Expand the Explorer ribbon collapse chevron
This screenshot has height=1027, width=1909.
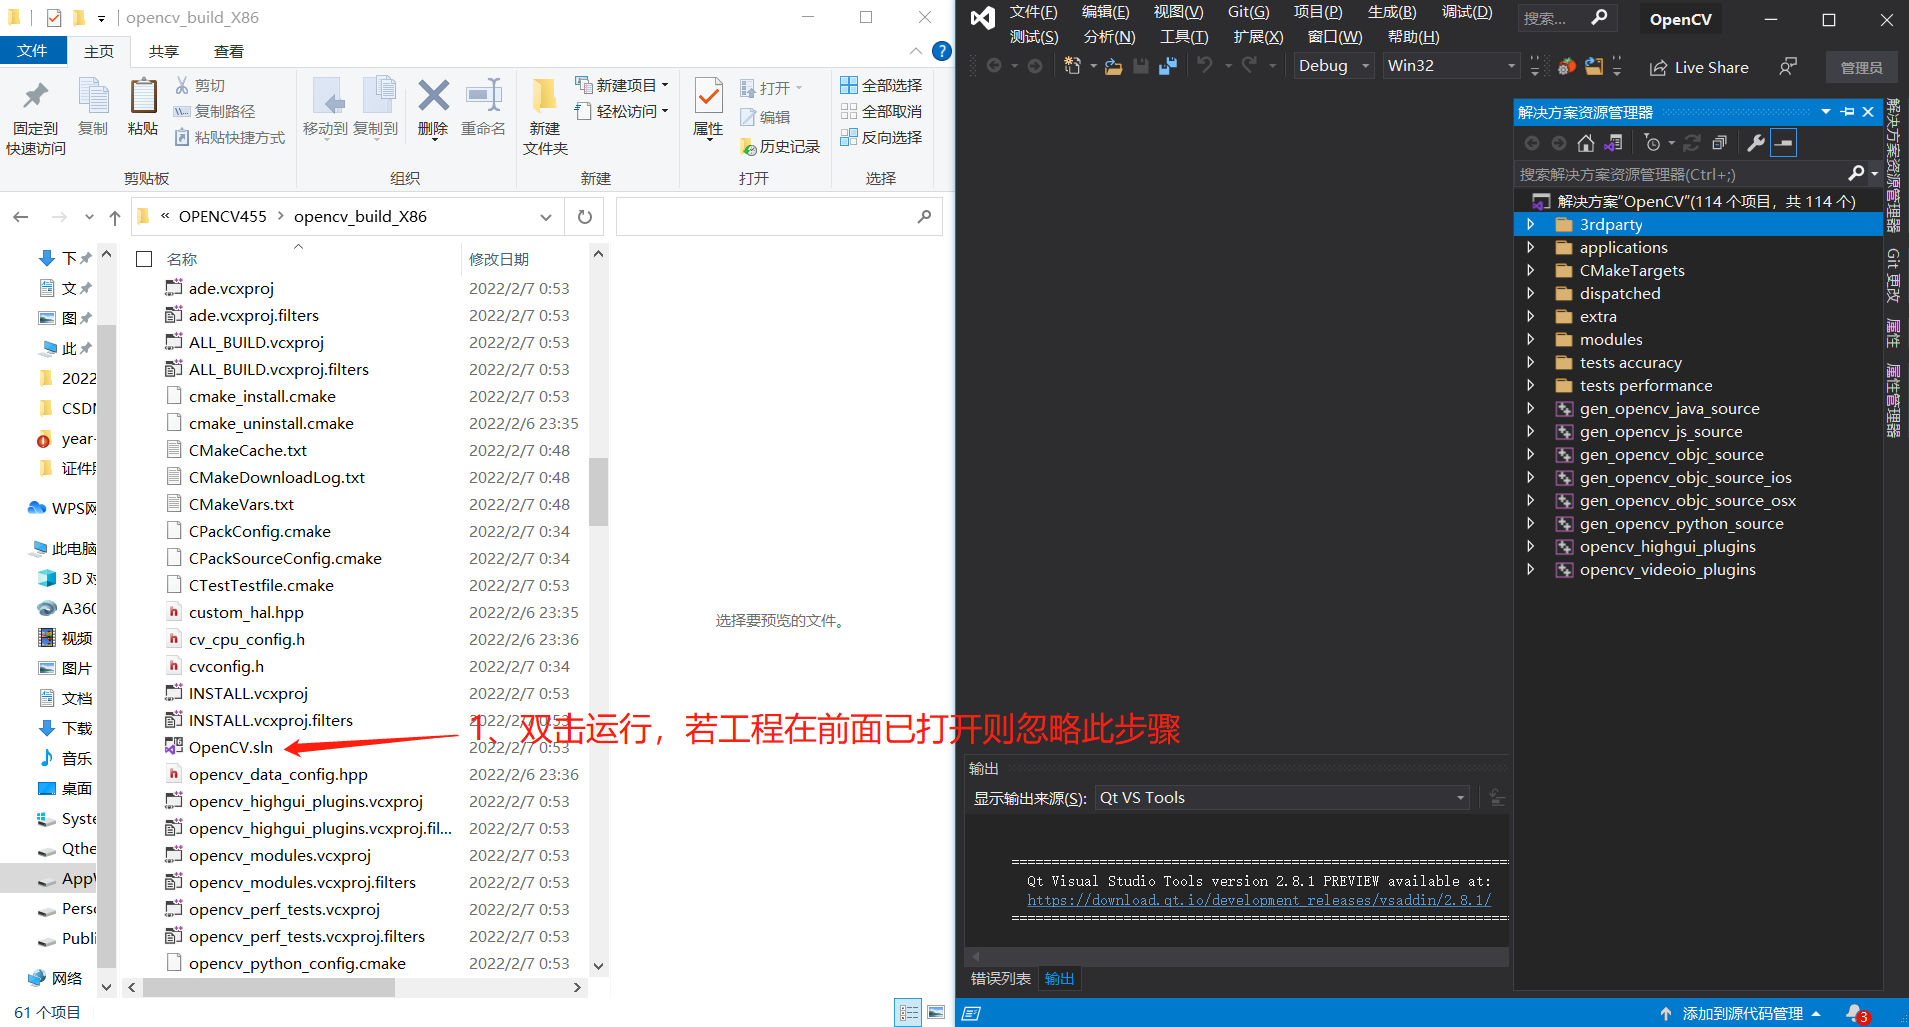click(x=916, y=51)
